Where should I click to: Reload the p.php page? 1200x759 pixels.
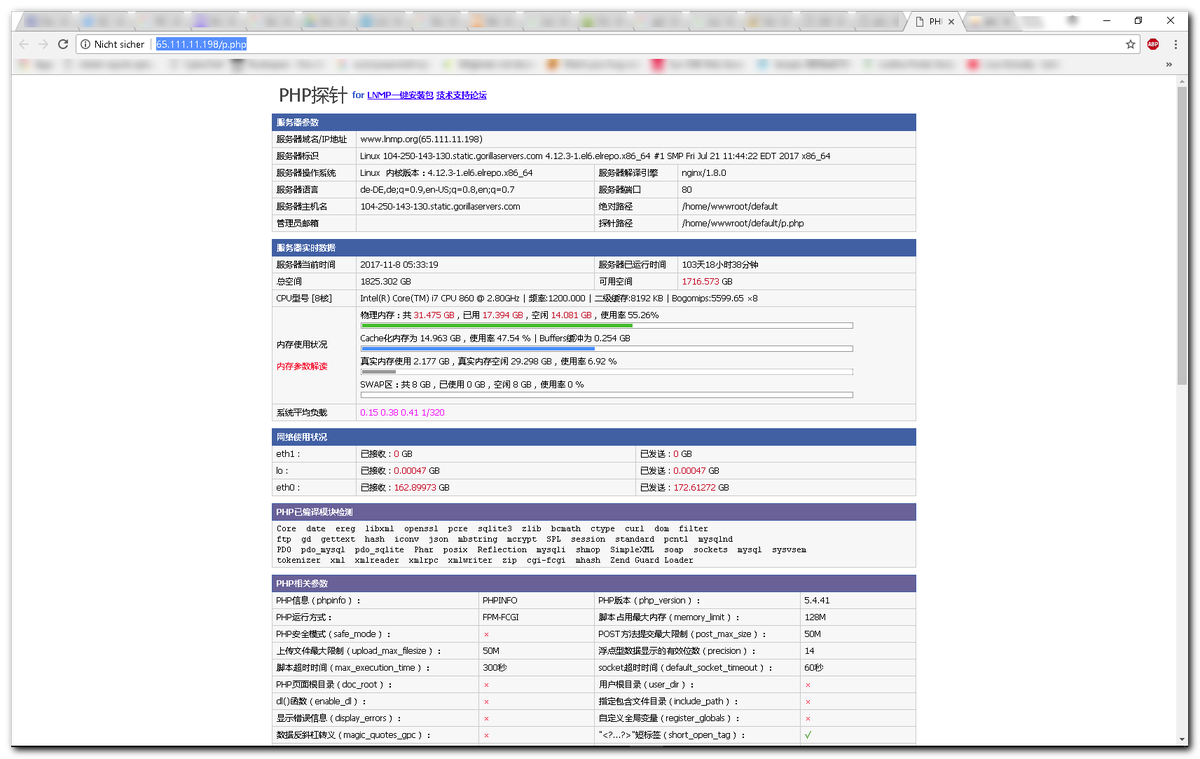point(63,44)
